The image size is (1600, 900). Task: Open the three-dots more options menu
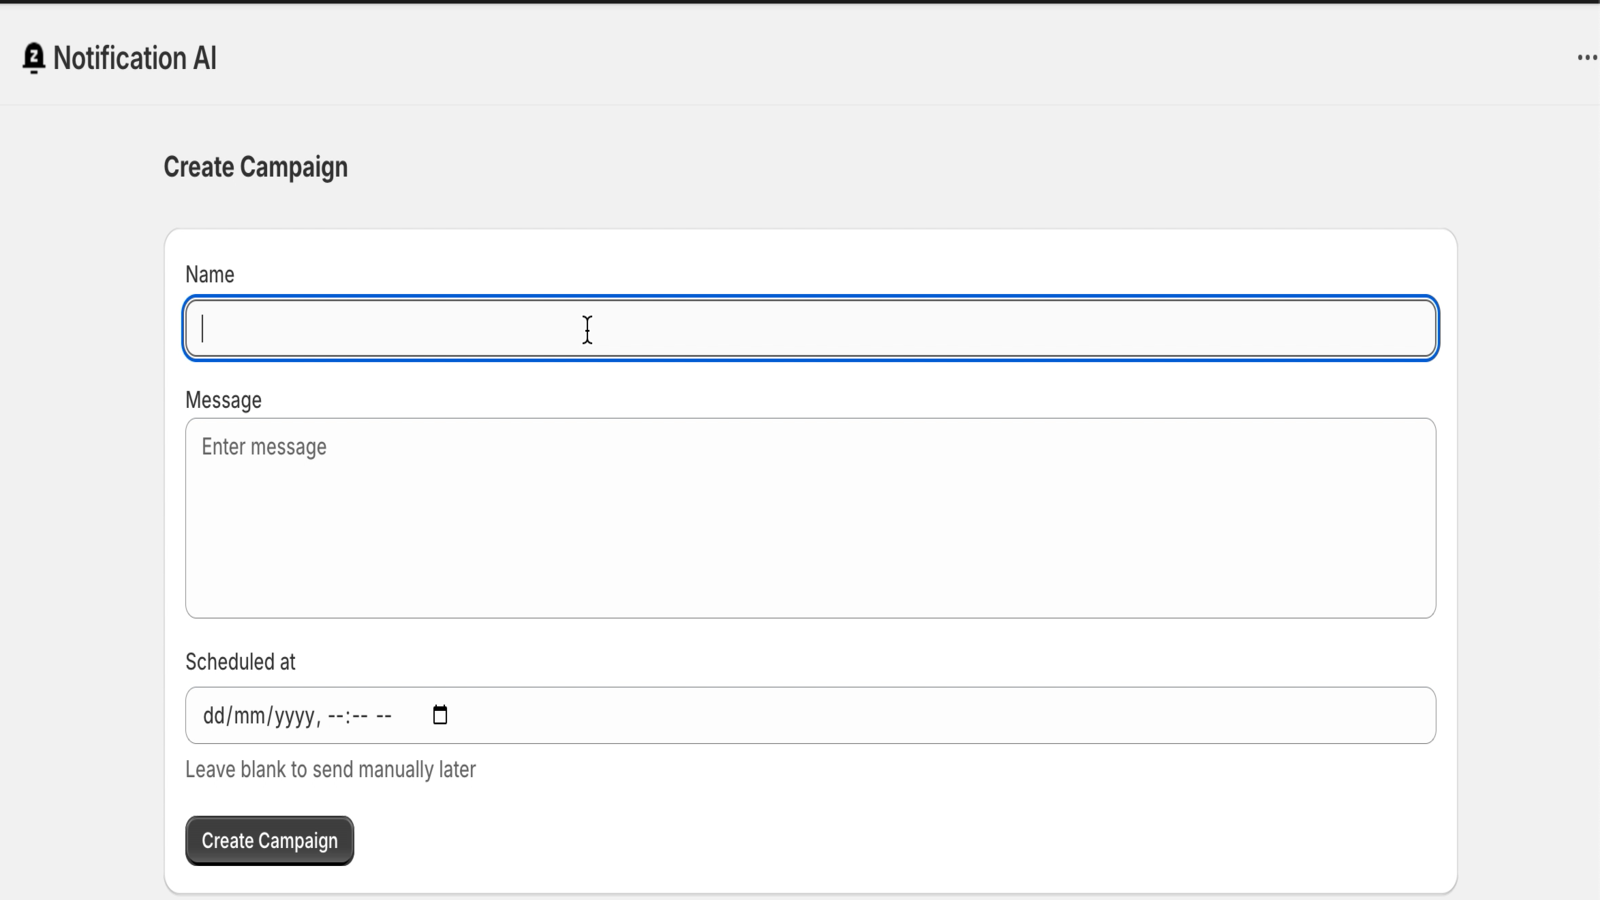coord(1587,58)
